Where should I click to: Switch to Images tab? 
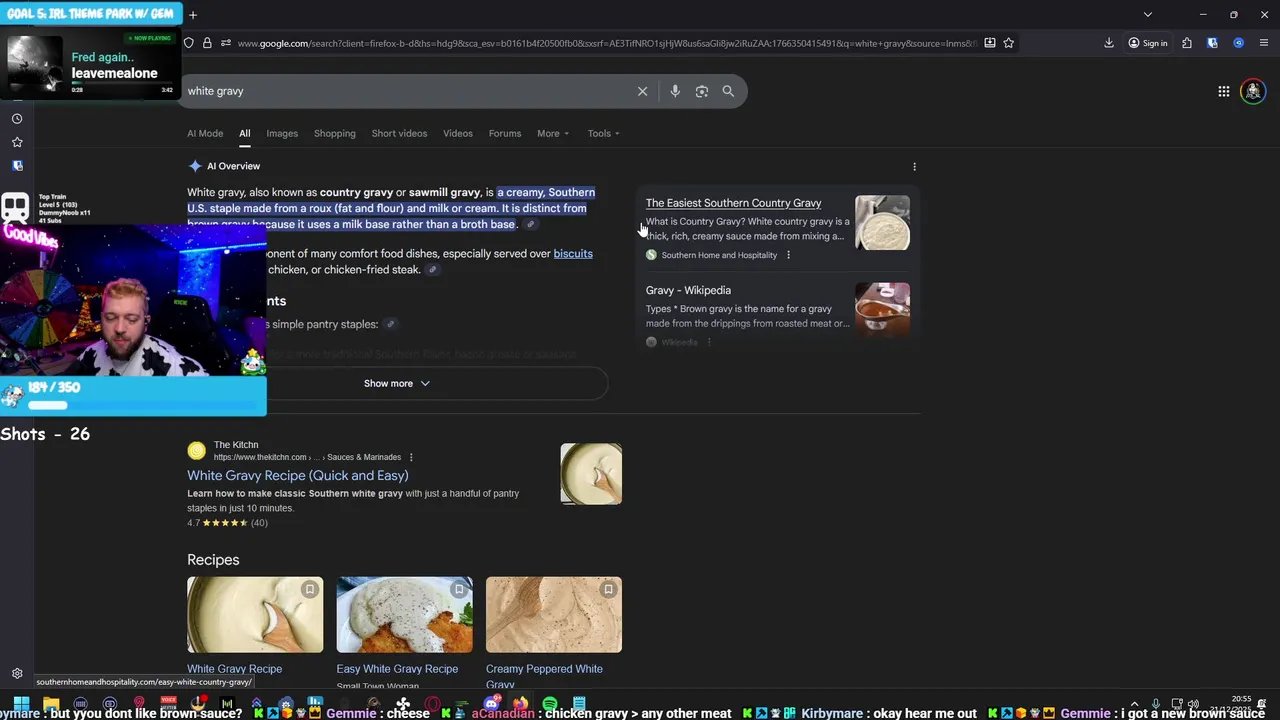[282, 133]
